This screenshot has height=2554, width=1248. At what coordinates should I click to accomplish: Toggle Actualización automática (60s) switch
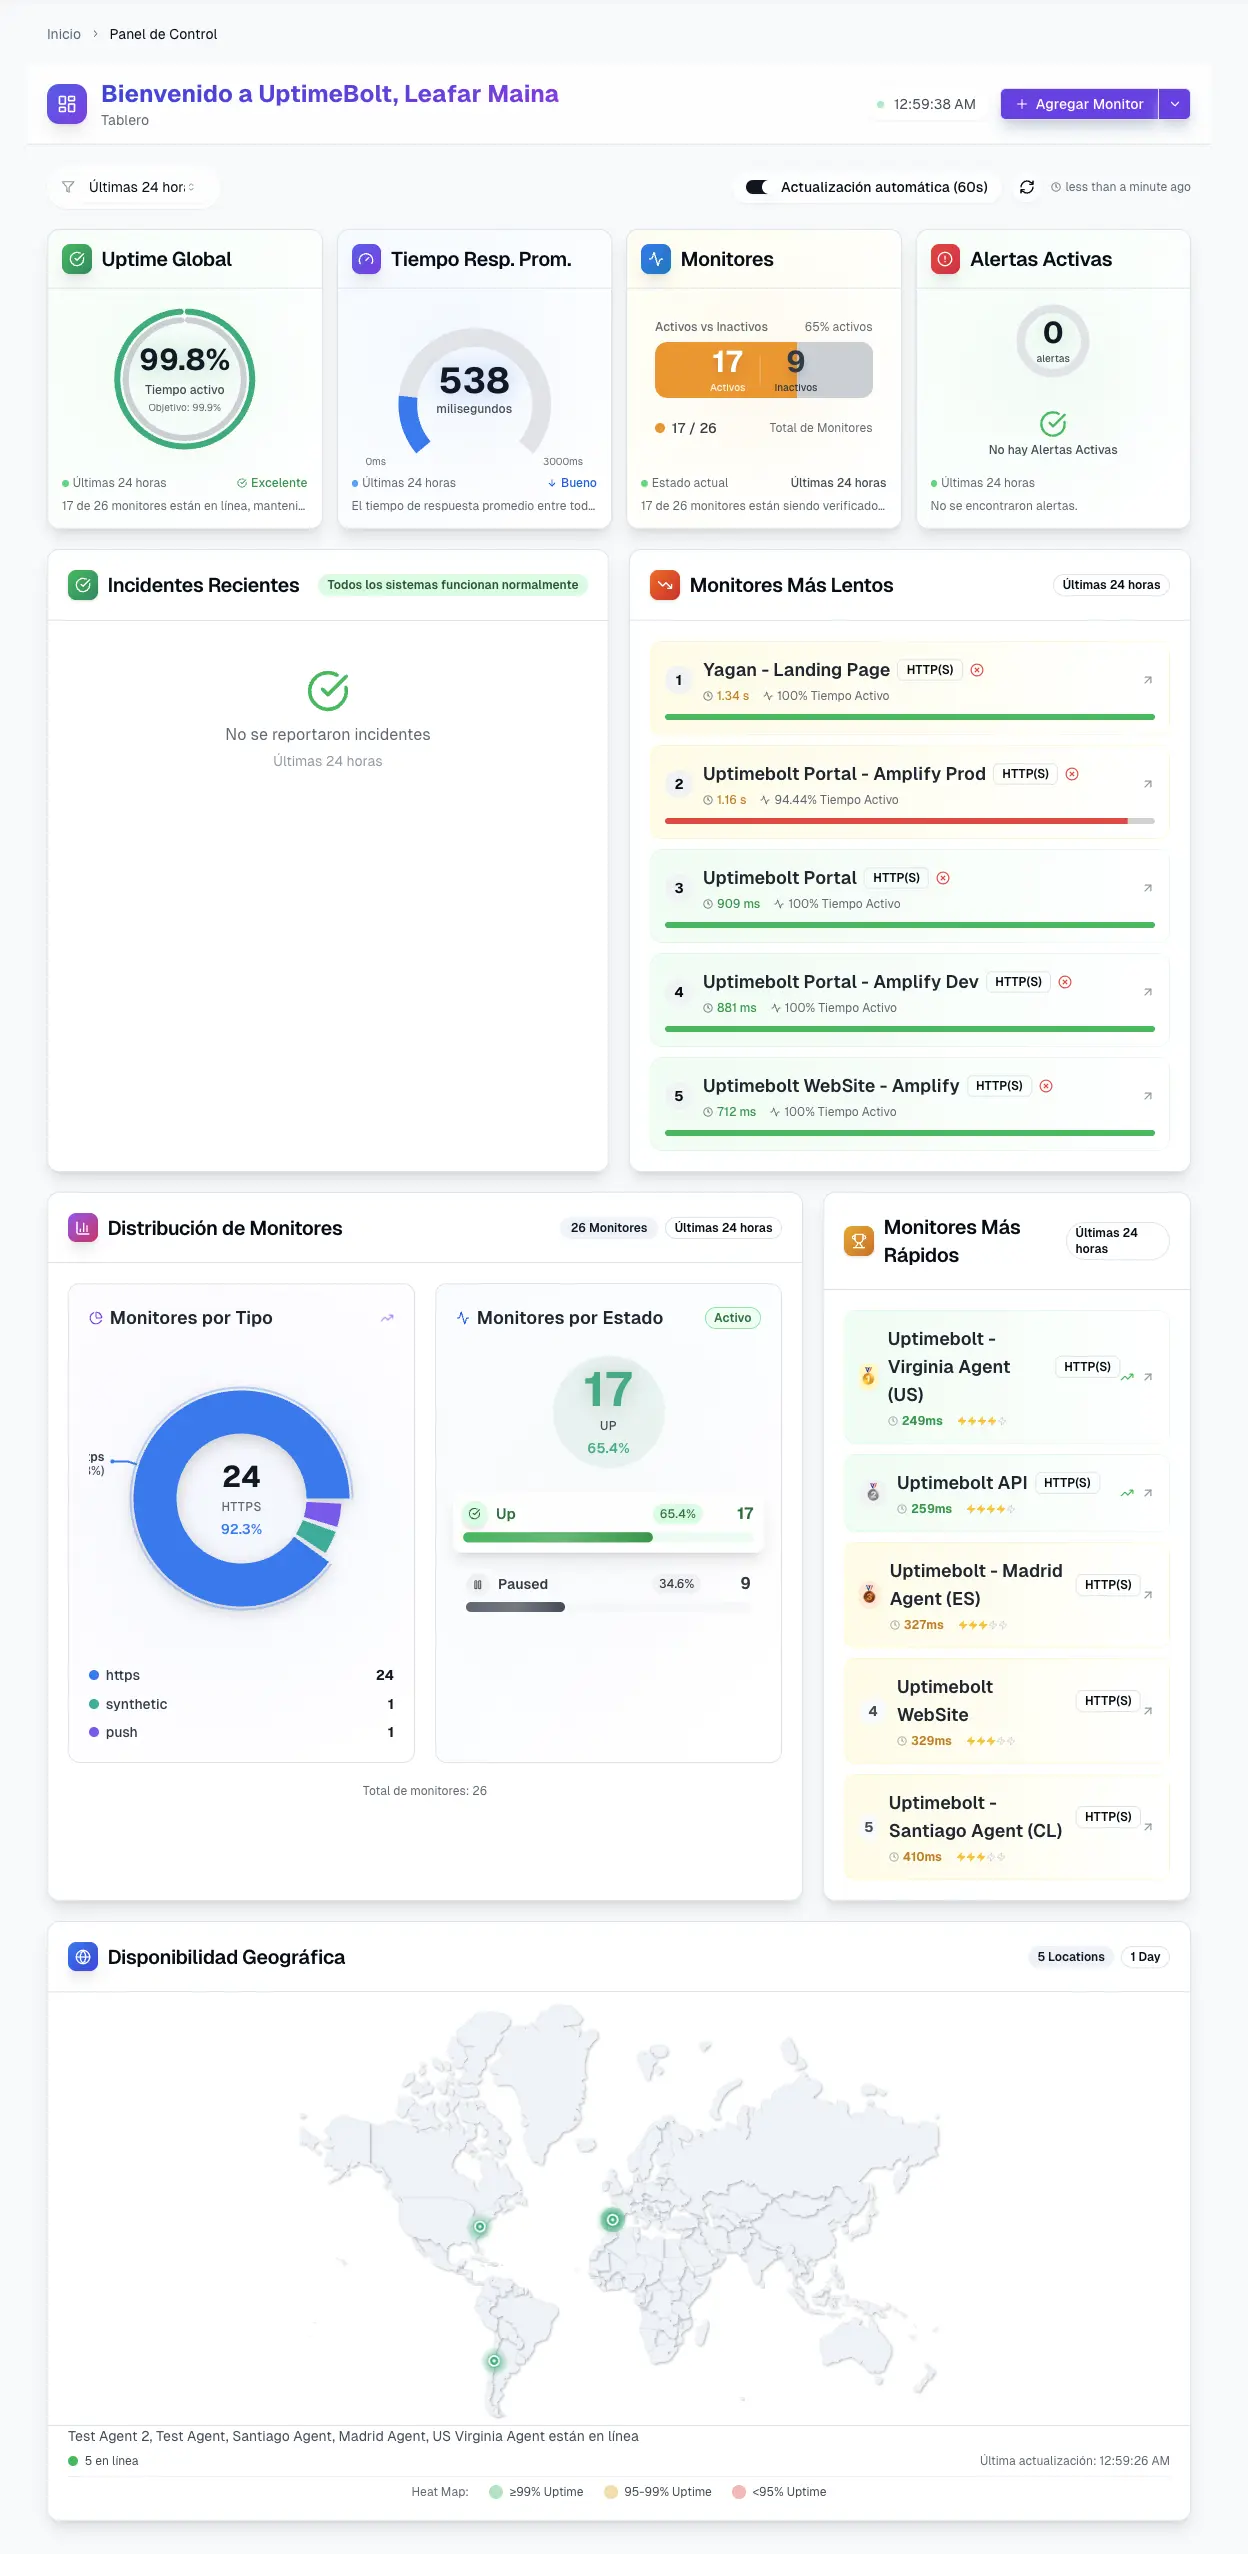tap(757, 187)
